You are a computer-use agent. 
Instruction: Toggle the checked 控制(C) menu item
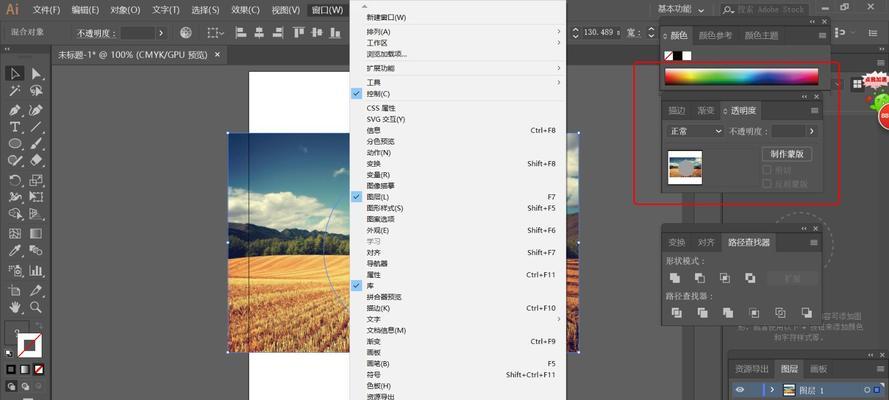(x=458, y=93)
